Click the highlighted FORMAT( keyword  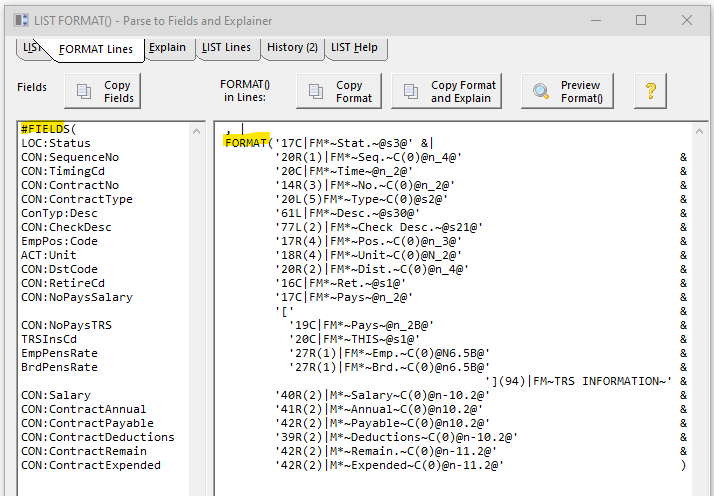point(249,143)
